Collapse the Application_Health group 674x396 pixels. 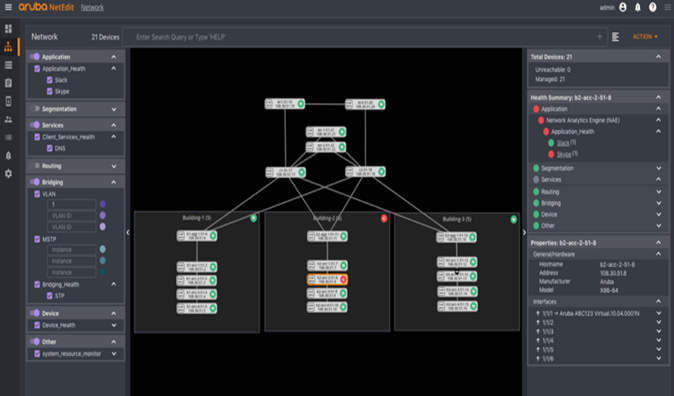pyautogui.click(x=113, y=68)
